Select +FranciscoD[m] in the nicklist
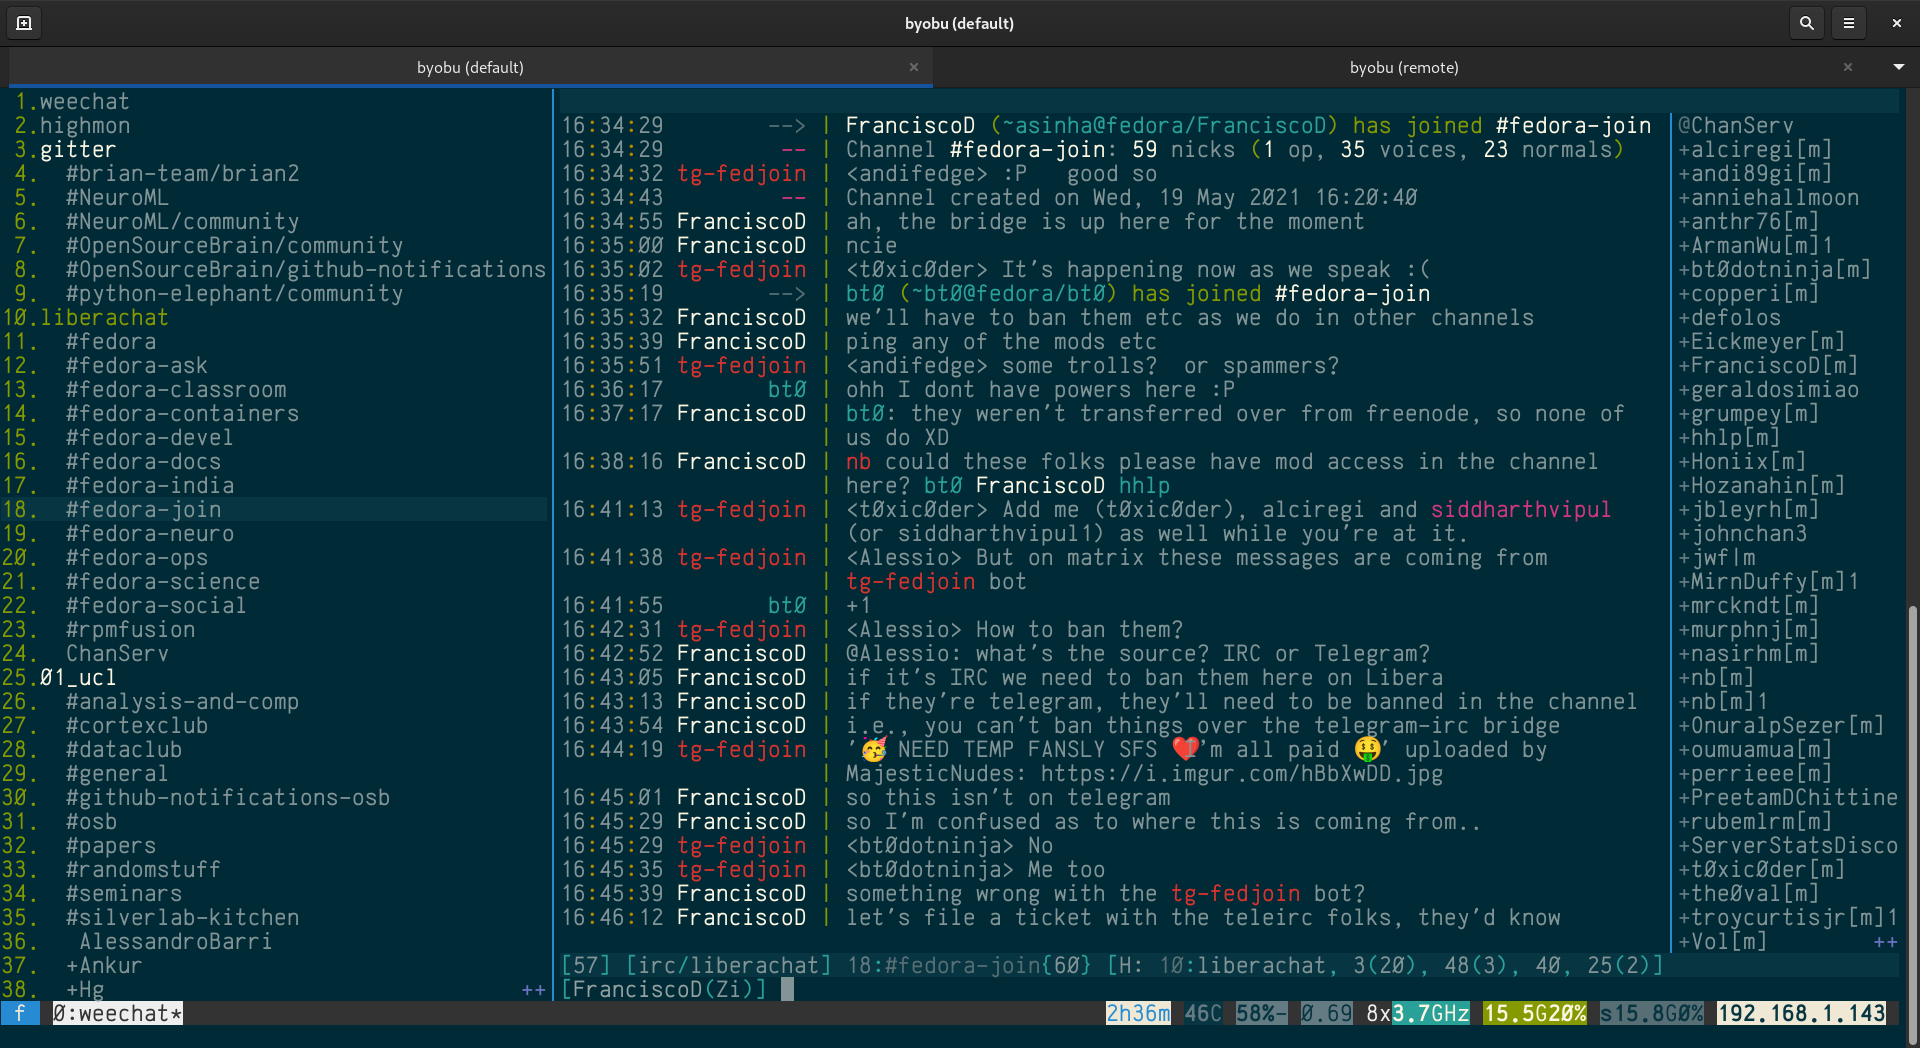The width and height of the screenshot is (1920, 1048). click(1768, 366)
